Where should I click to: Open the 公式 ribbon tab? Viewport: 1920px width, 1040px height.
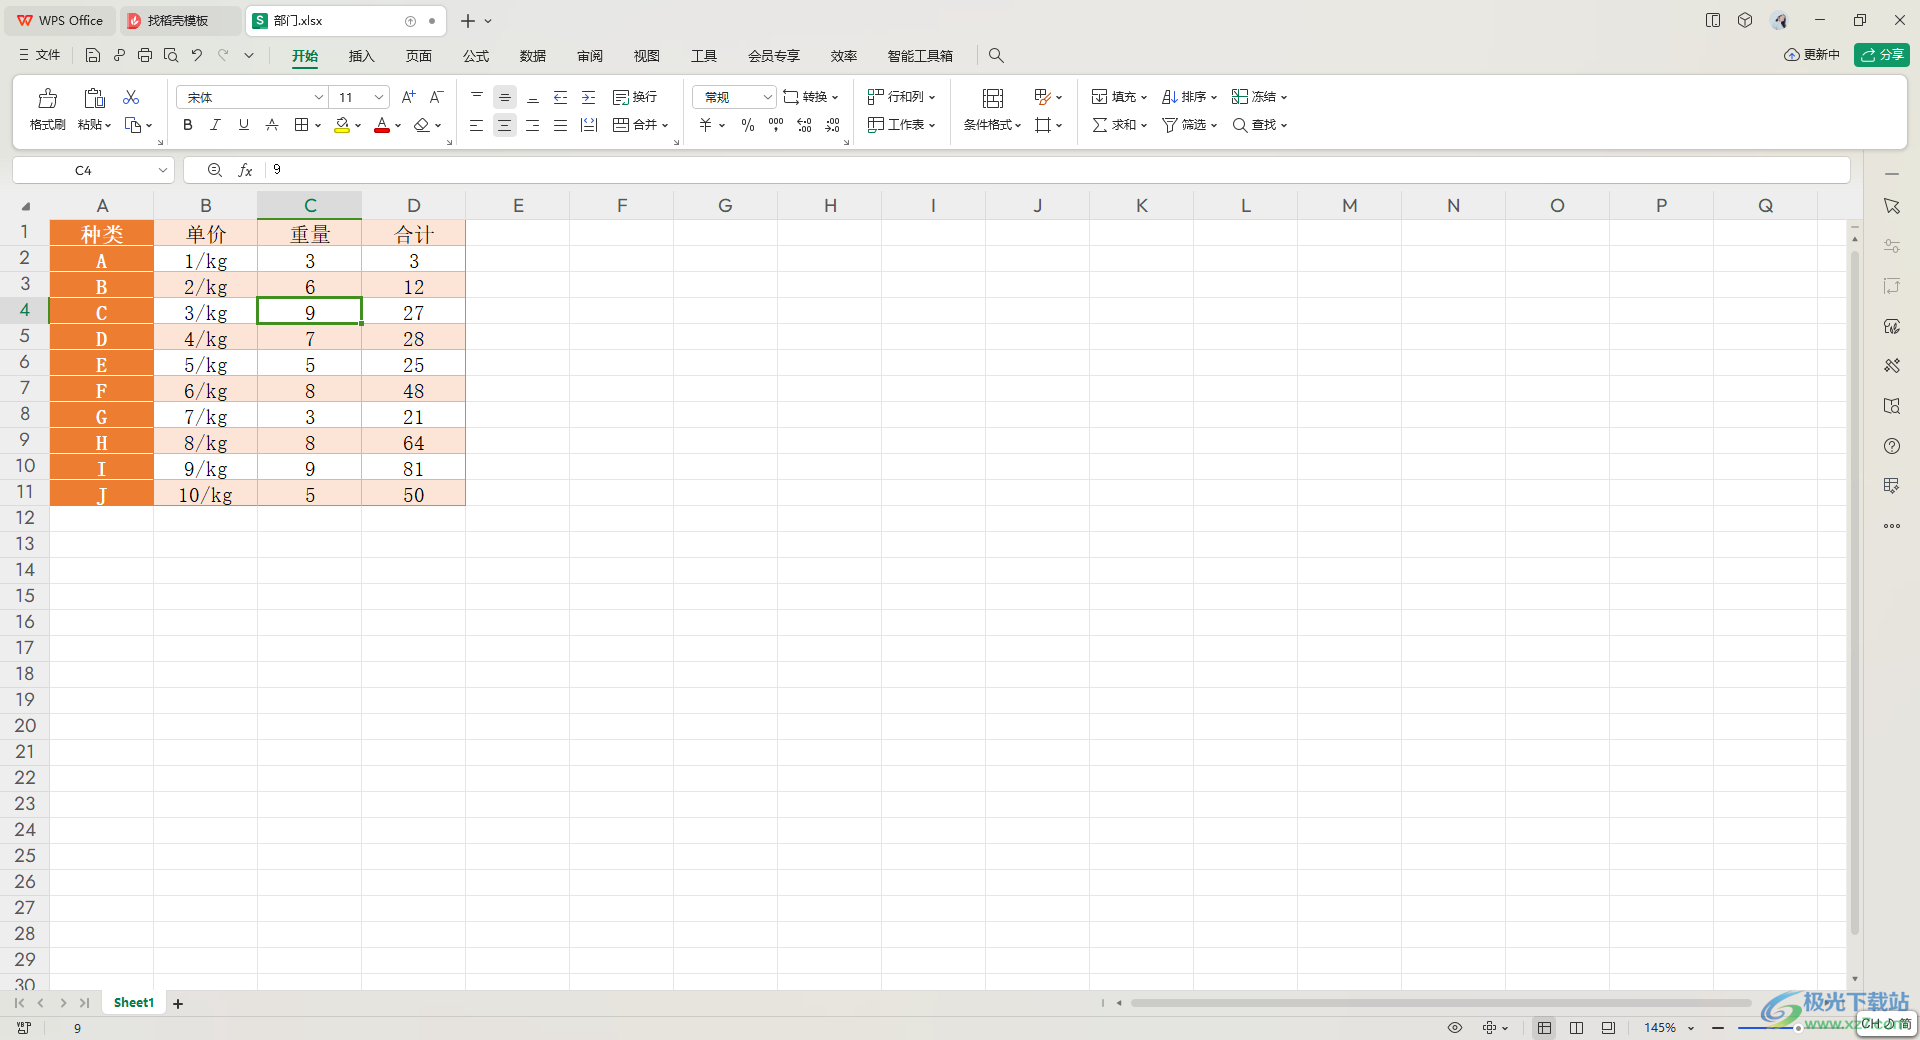pos(476,56)
